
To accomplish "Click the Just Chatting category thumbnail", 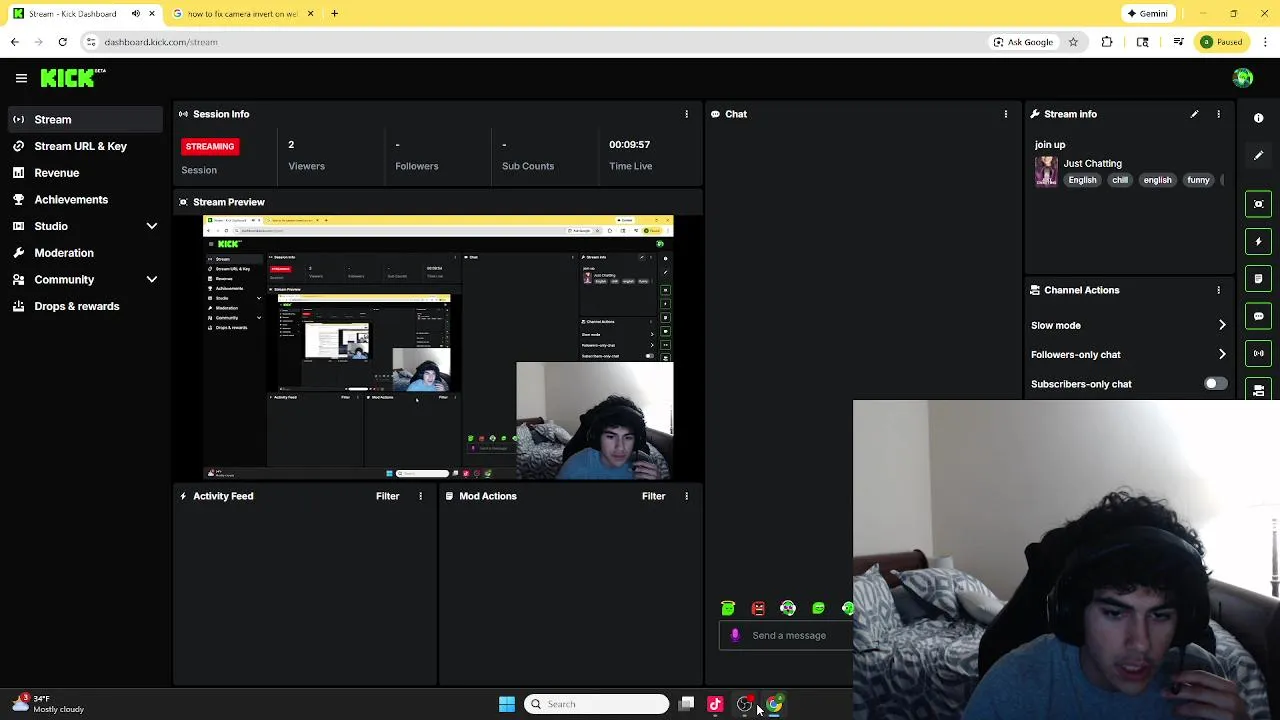I will tap(1046, 171).
